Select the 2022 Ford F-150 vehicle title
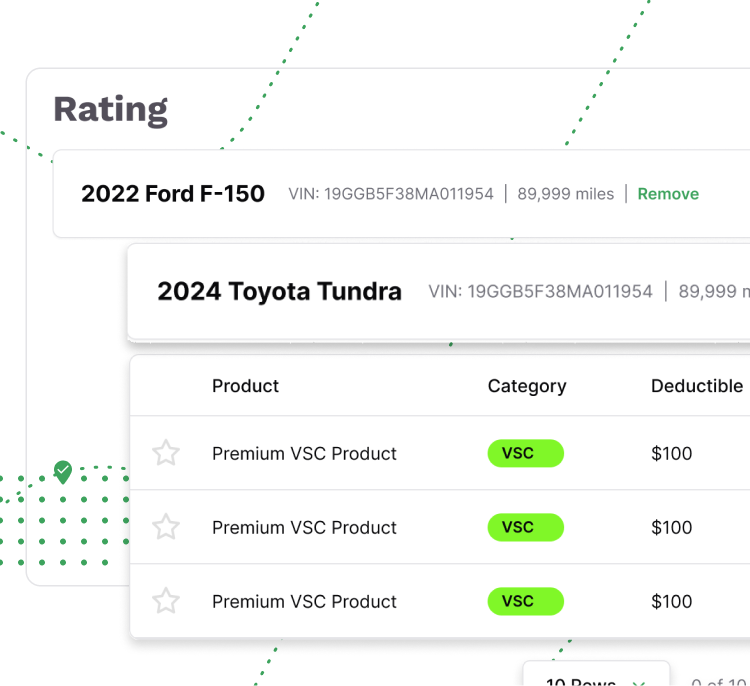This screenshot has height=686, width=750. tap(173, 194)
